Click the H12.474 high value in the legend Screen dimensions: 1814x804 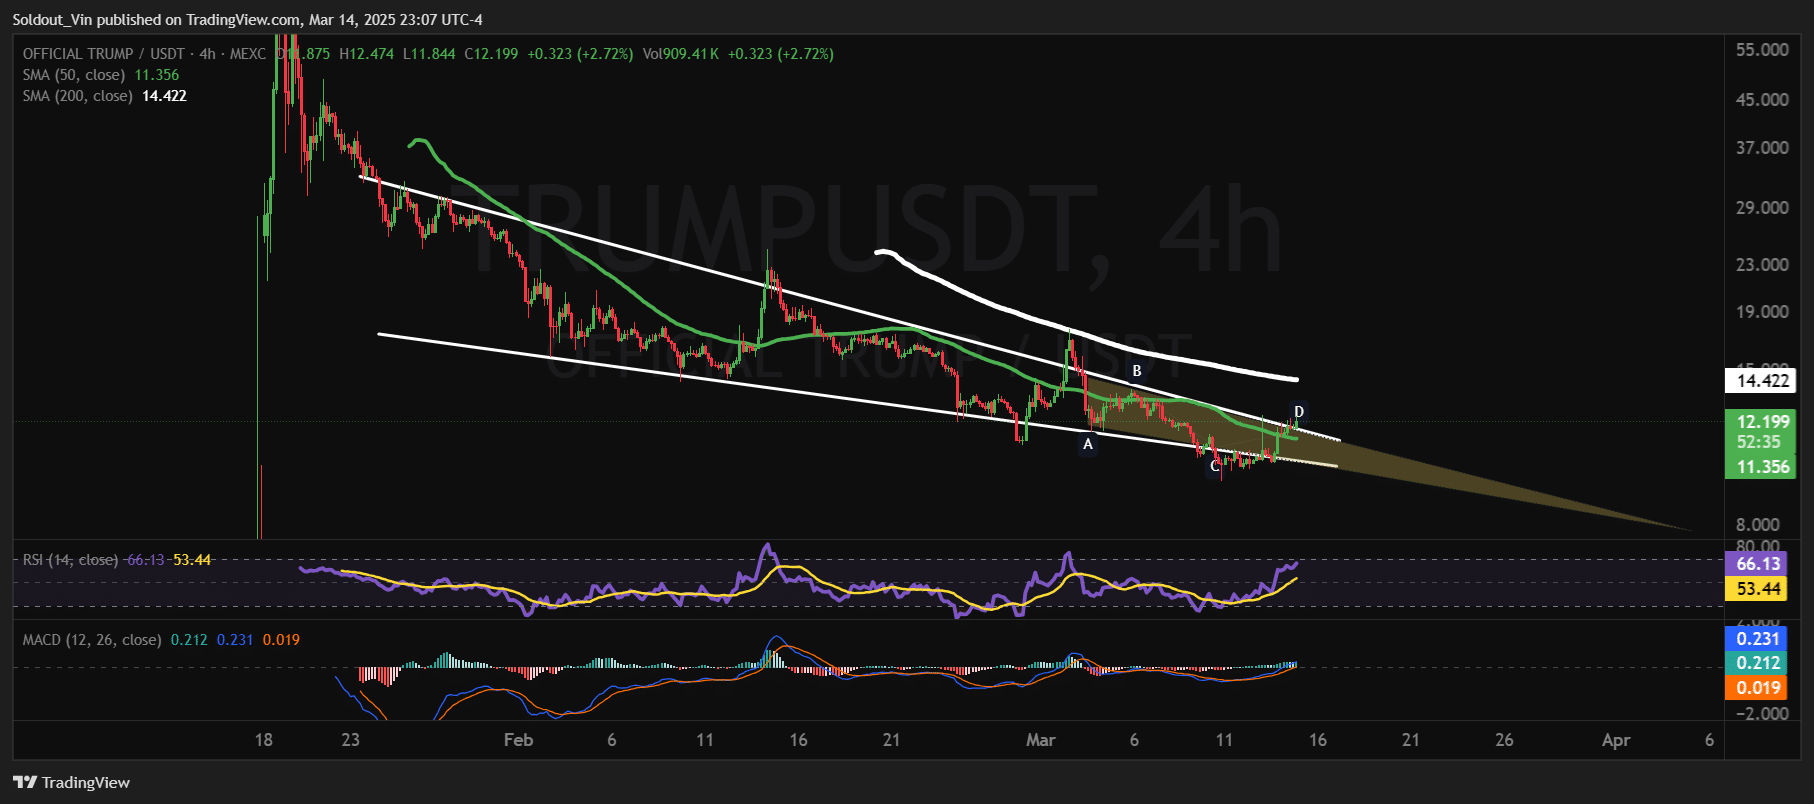[366, 54]
